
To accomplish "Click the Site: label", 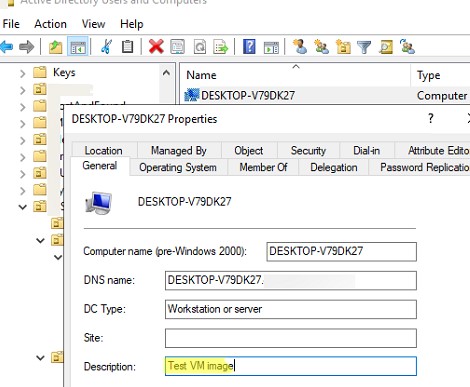I will (x=94, y=338).
